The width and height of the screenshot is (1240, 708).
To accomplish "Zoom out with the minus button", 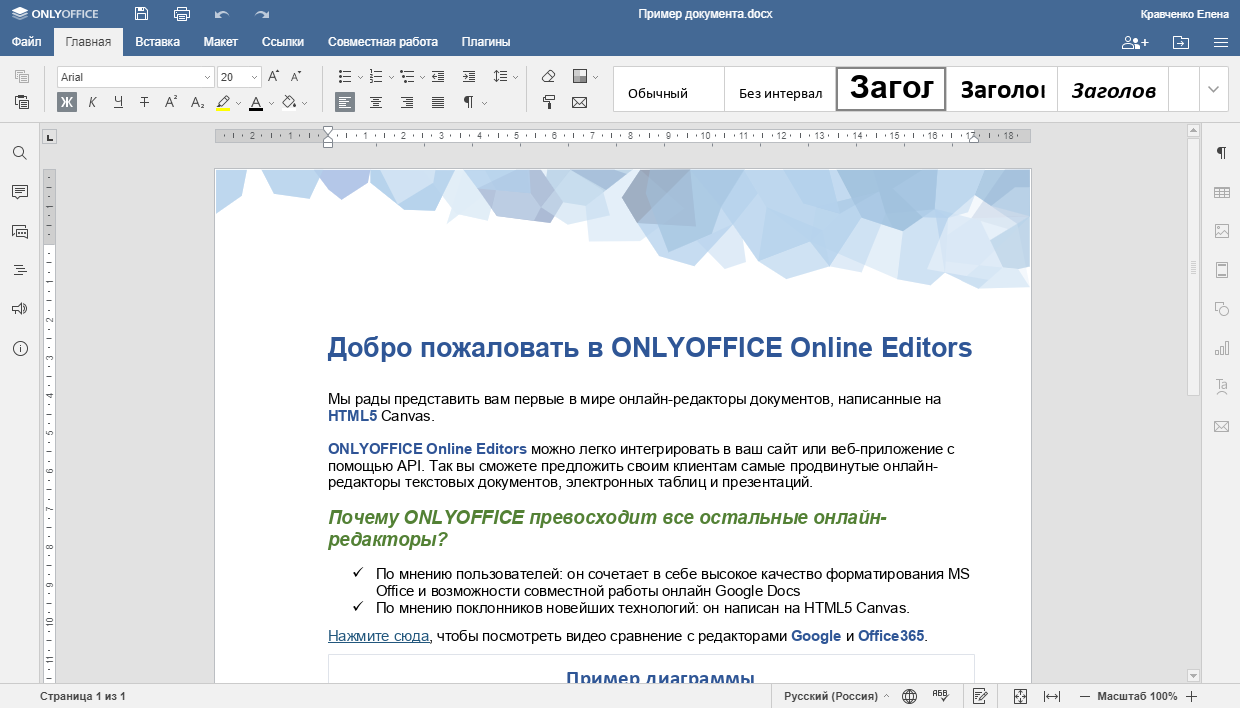I will coord(1085,696).
